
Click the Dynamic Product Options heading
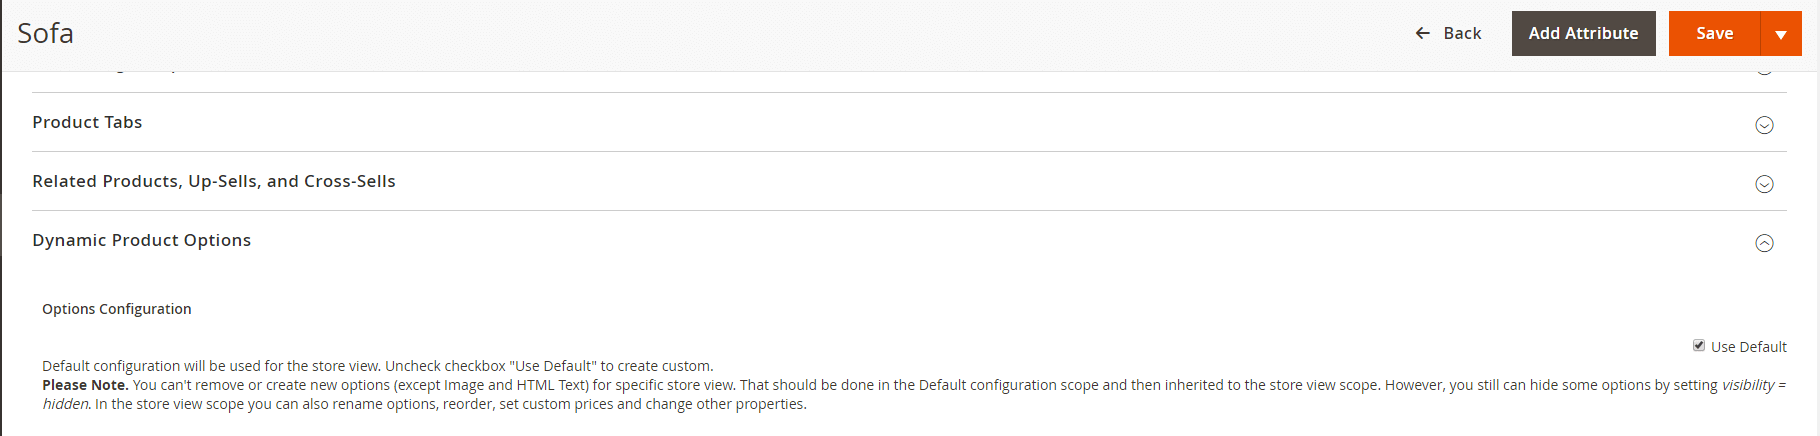click(142, 240)
